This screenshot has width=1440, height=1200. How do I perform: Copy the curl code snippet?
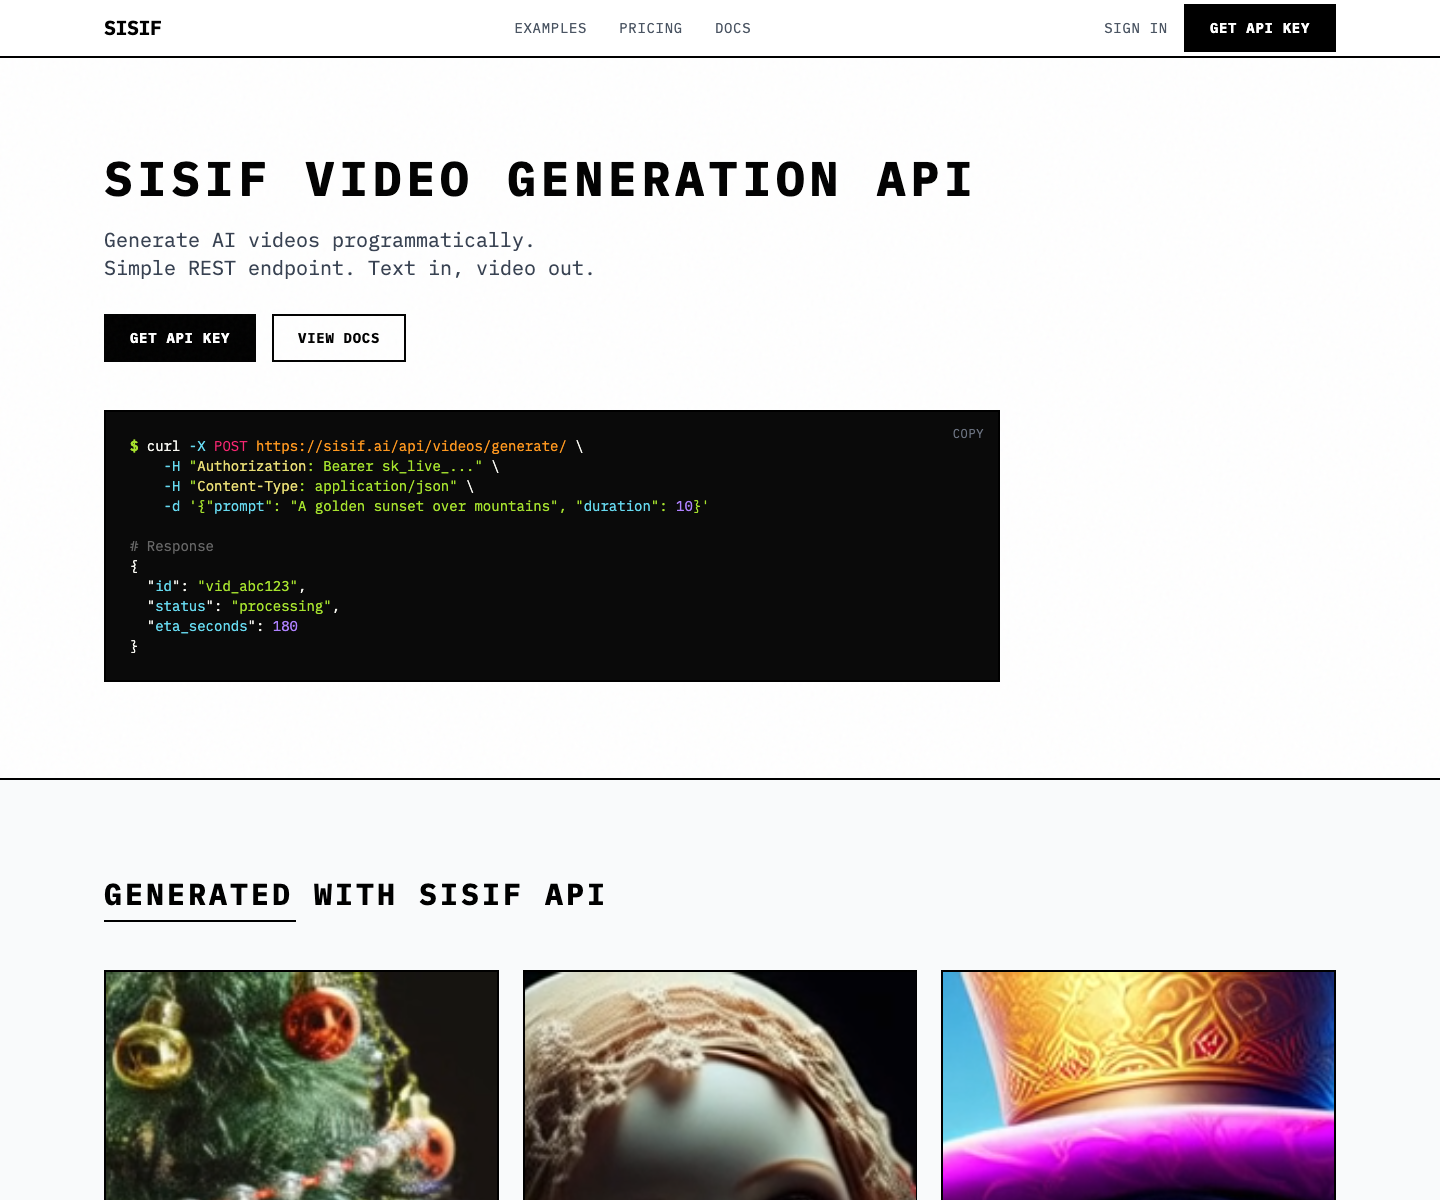pos(968,434)
